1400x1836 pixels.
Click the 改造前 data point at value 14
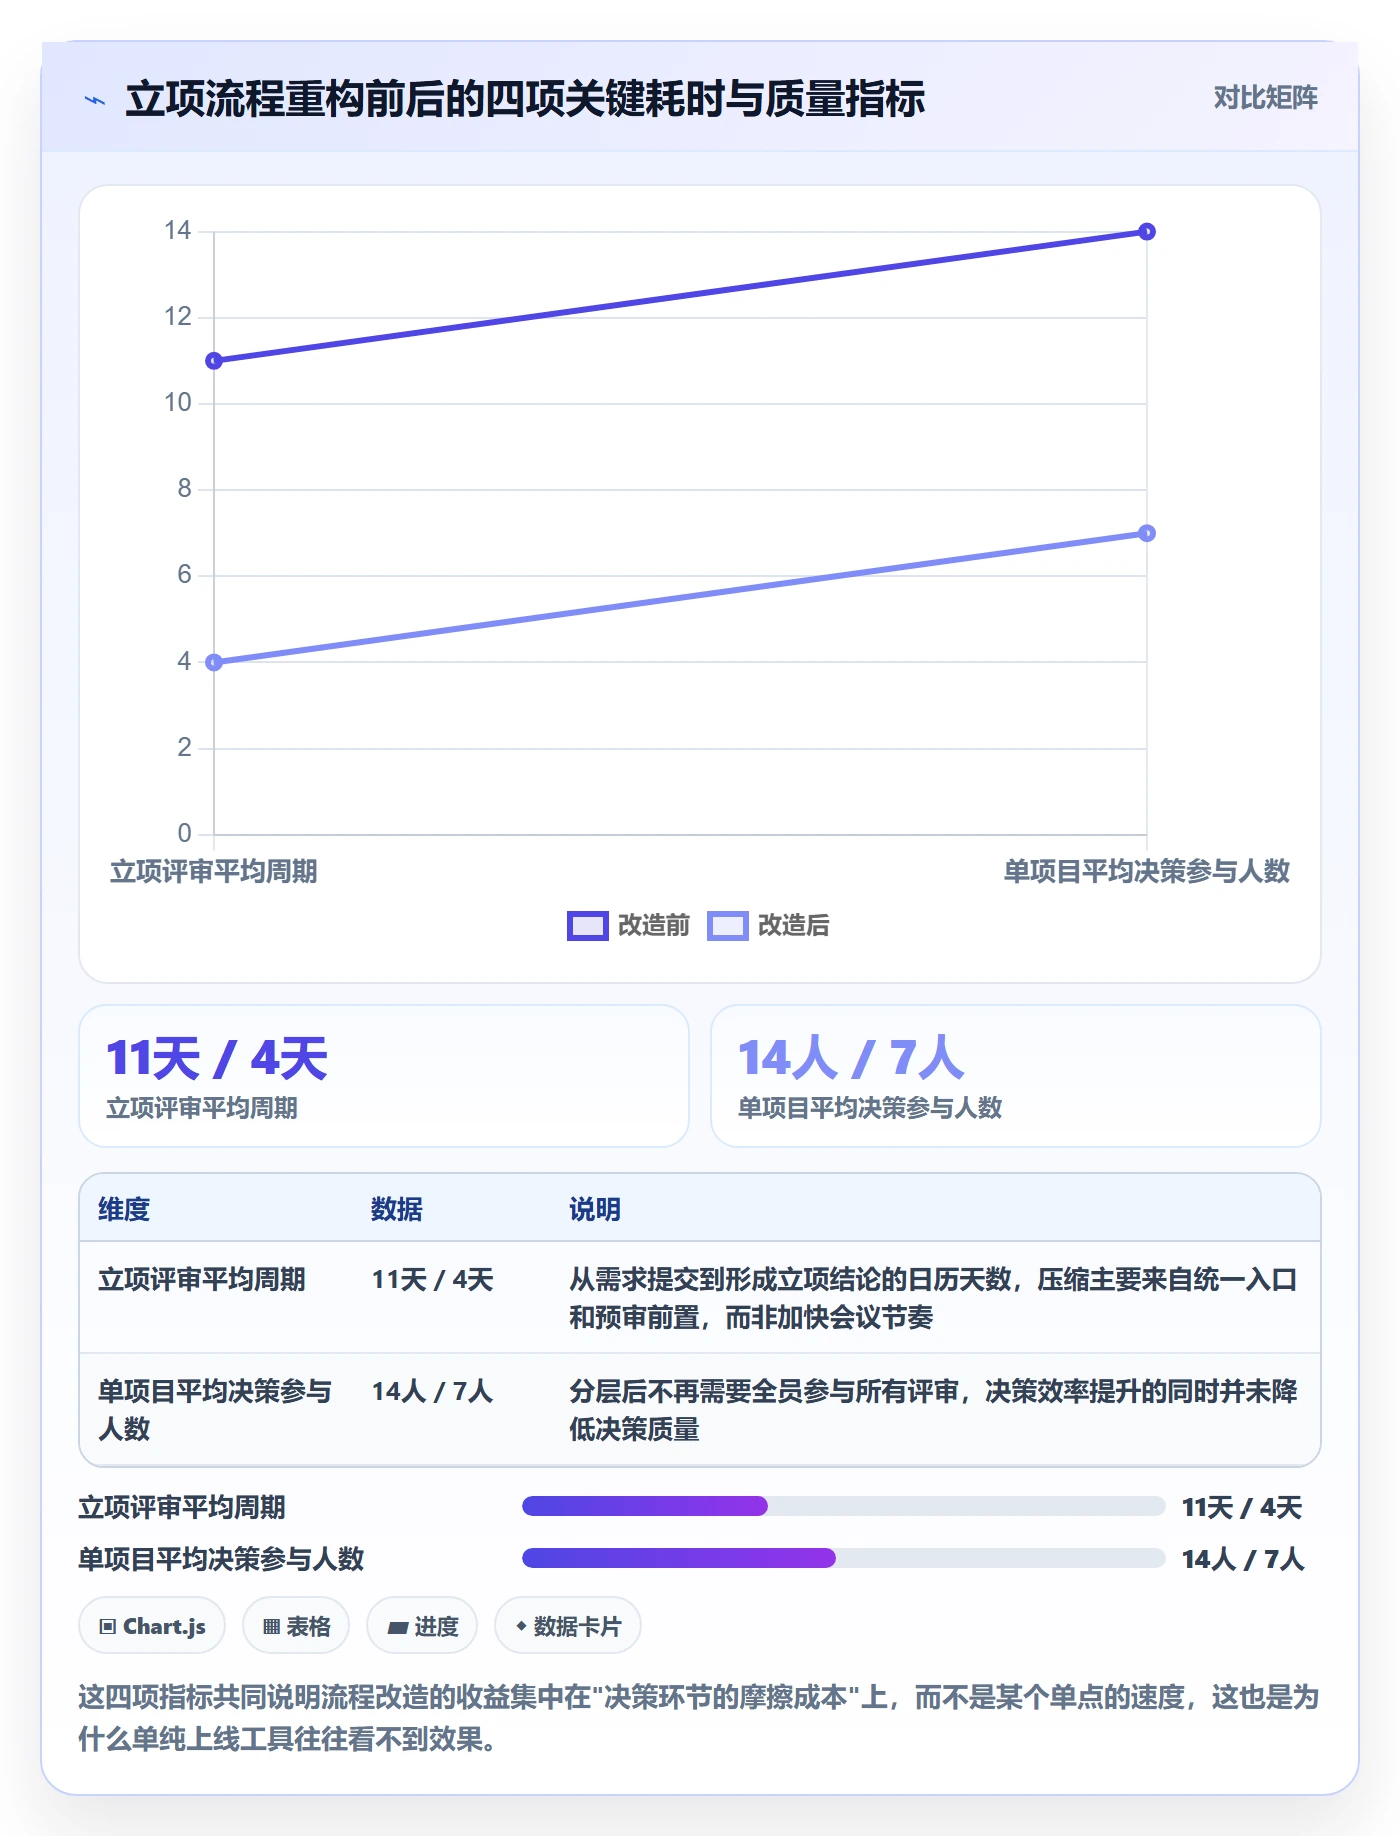[x=1147, y=232]
